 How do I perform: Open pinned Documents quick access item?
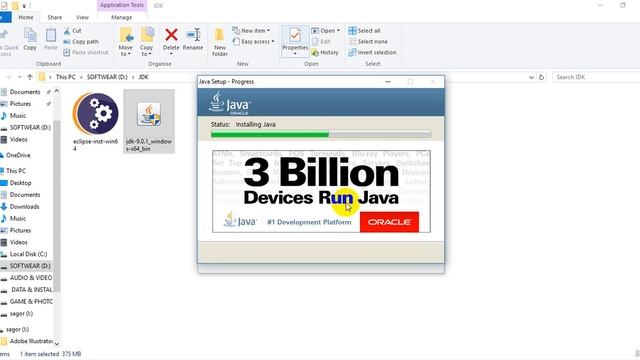pyautogui.click(x=24, y=92)
